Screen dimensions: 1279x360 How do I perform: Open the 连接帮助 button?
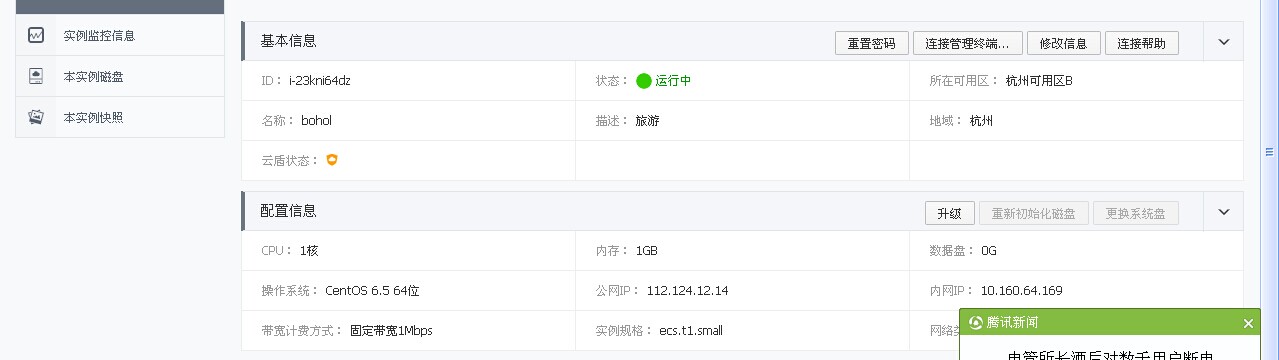[1142, 43]
